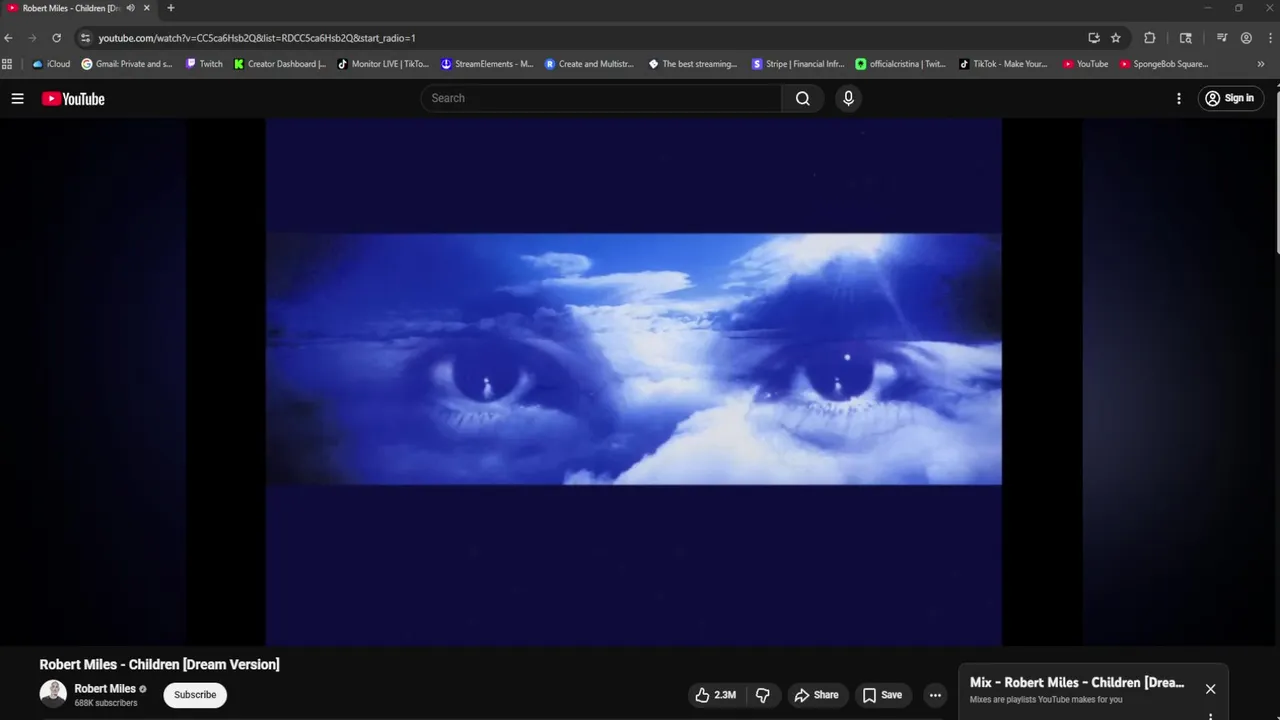Open the Chrome three-dot menu

click(1269, 38)
